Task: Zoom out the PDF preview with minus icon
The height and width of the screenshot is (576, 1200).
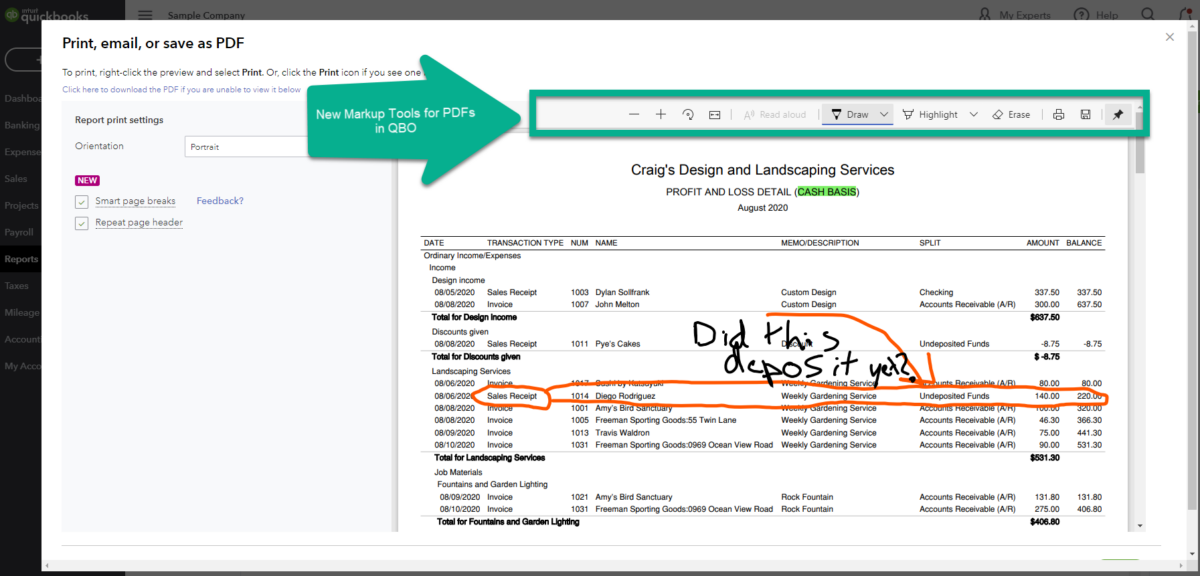Action: tap(634, 115)
